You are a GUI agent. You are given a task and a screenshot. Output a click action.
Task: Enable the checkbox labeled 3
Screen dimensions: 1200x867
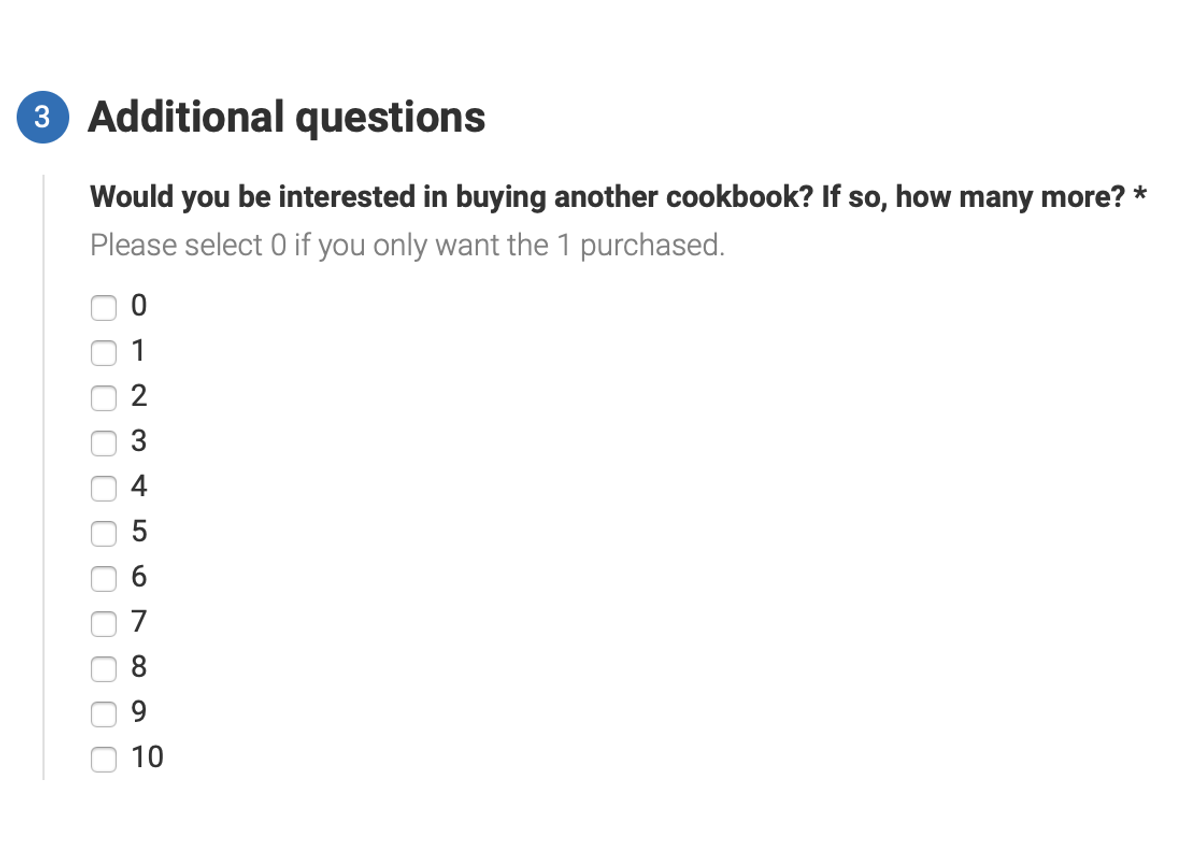coord(104,442)
